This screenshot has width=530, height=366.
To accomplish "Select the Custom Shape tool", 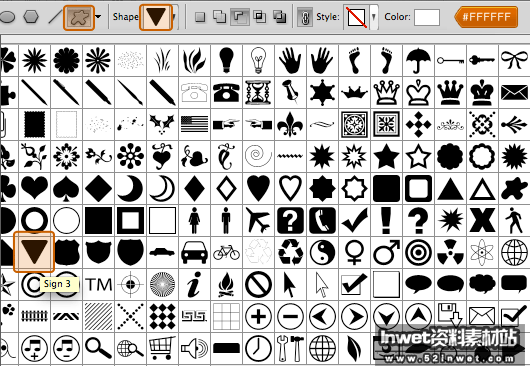I will [79, 17].
